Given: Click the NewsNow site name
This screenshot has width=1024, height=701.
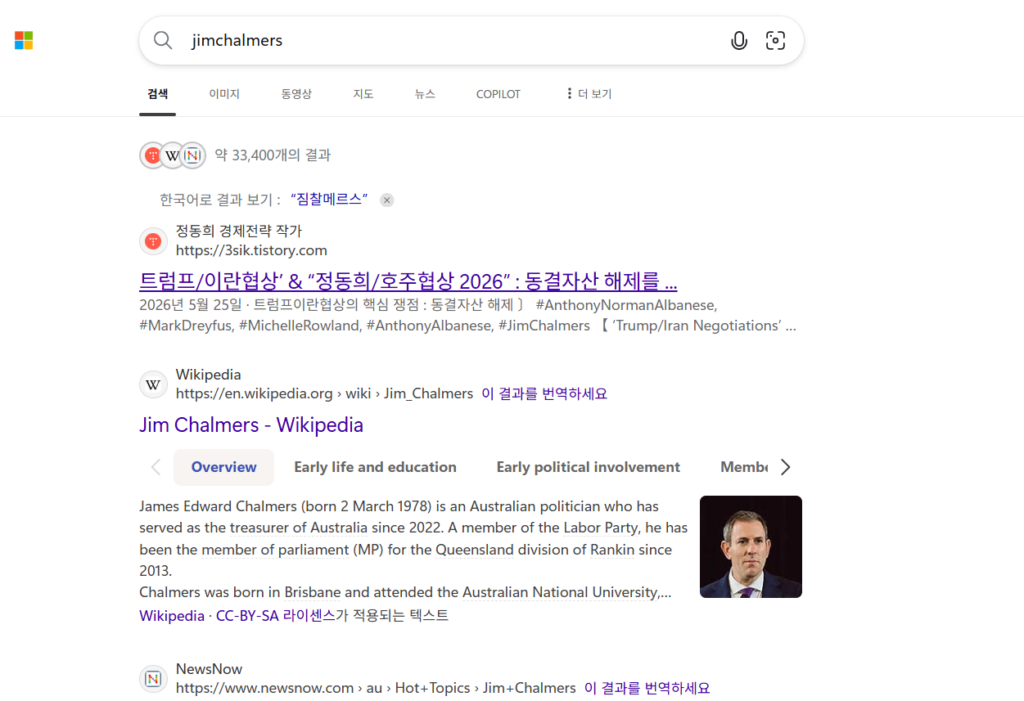Looking at the screenshot, I should 209,669.
